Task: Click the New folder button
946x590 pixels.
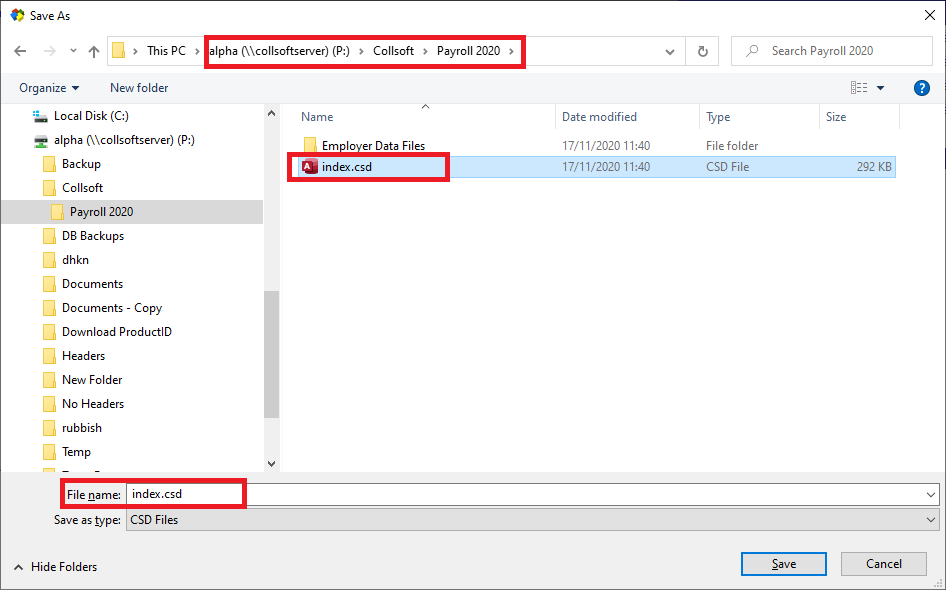Action: point(139,88)
